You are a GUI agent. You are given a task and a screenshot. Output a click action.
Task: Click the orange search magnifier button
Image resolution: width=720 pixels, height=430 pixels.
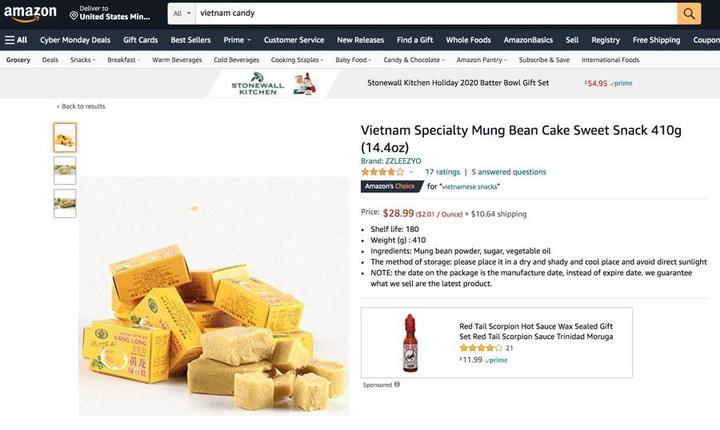689,13
